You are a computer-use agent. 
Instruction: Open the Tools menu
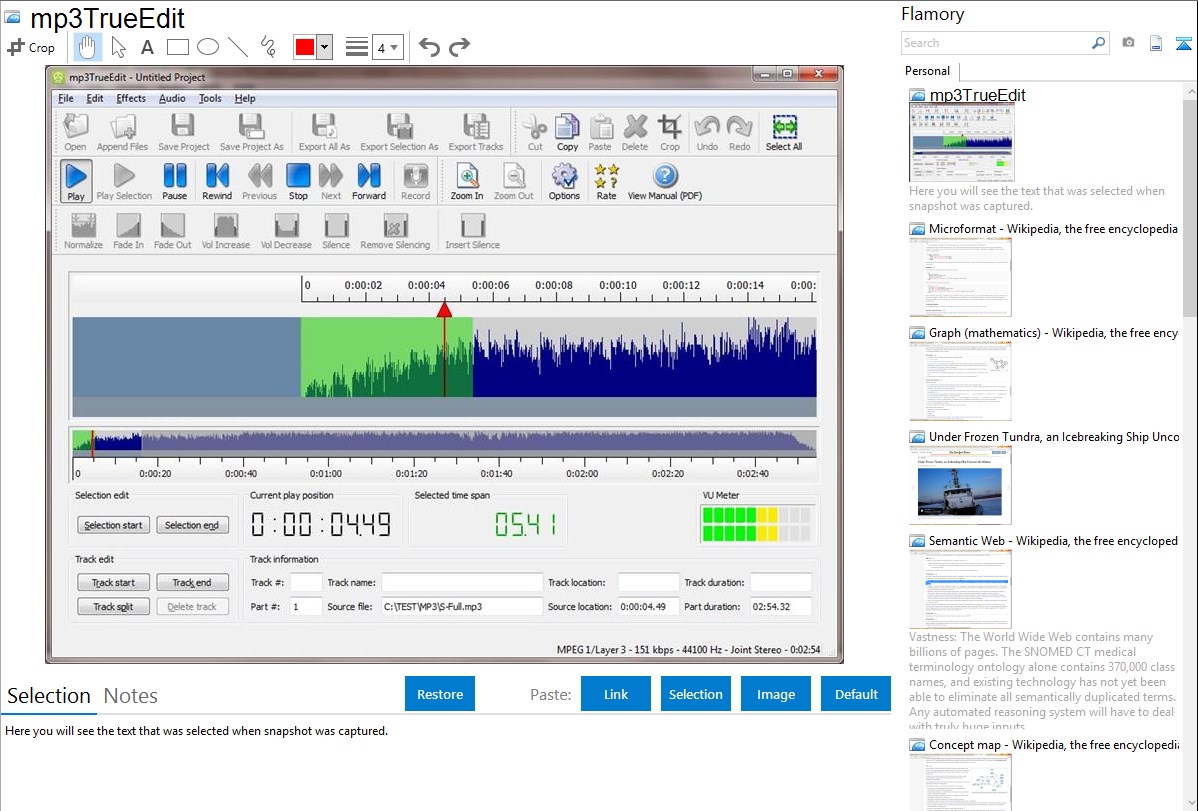pos(210,99)
